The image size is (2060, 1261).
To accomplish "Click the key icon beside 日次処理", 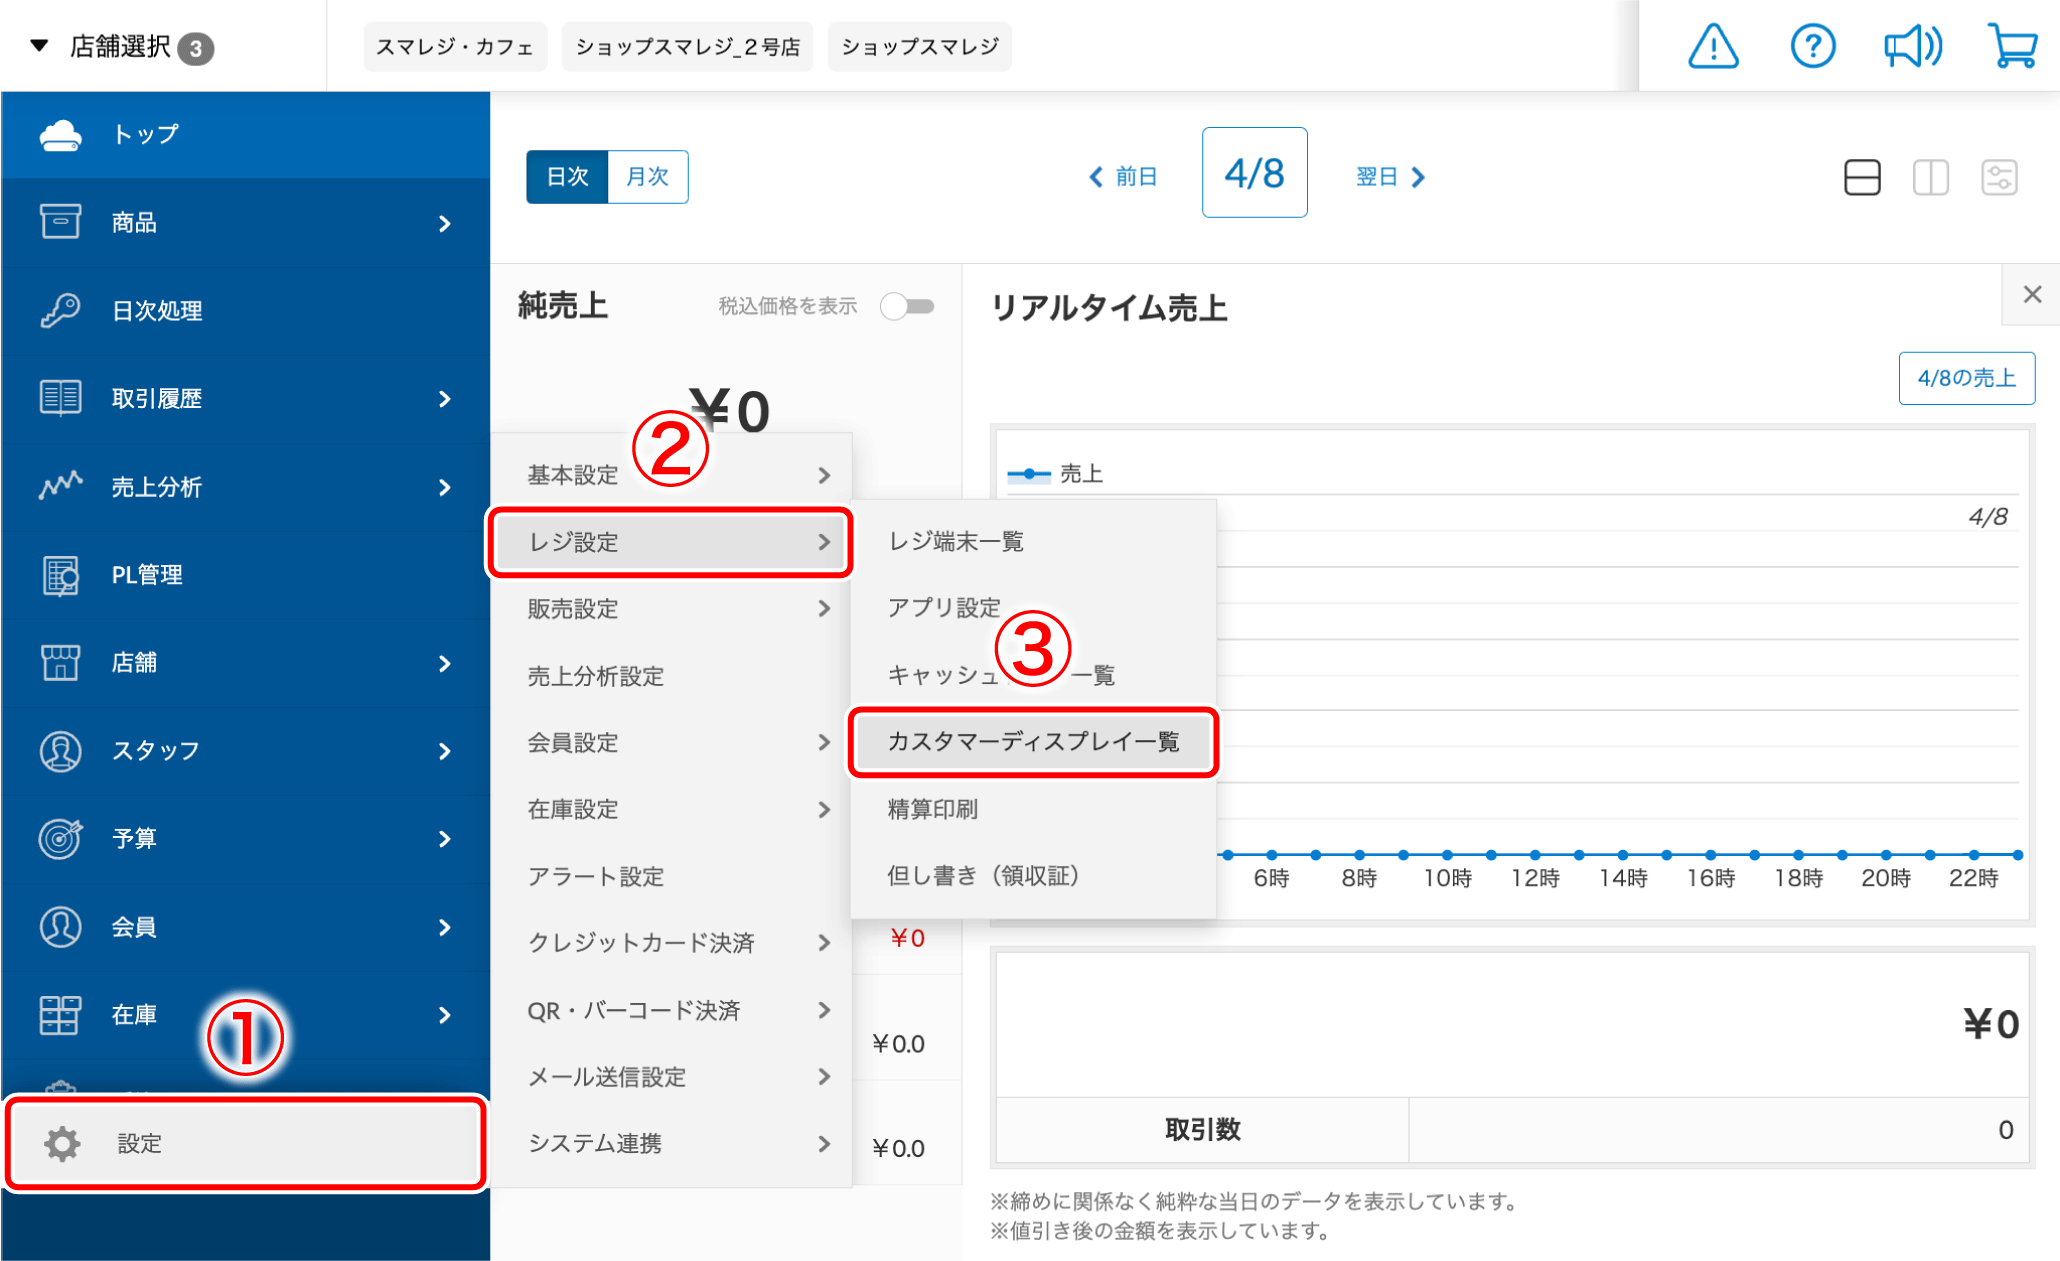I will point(60,310).
